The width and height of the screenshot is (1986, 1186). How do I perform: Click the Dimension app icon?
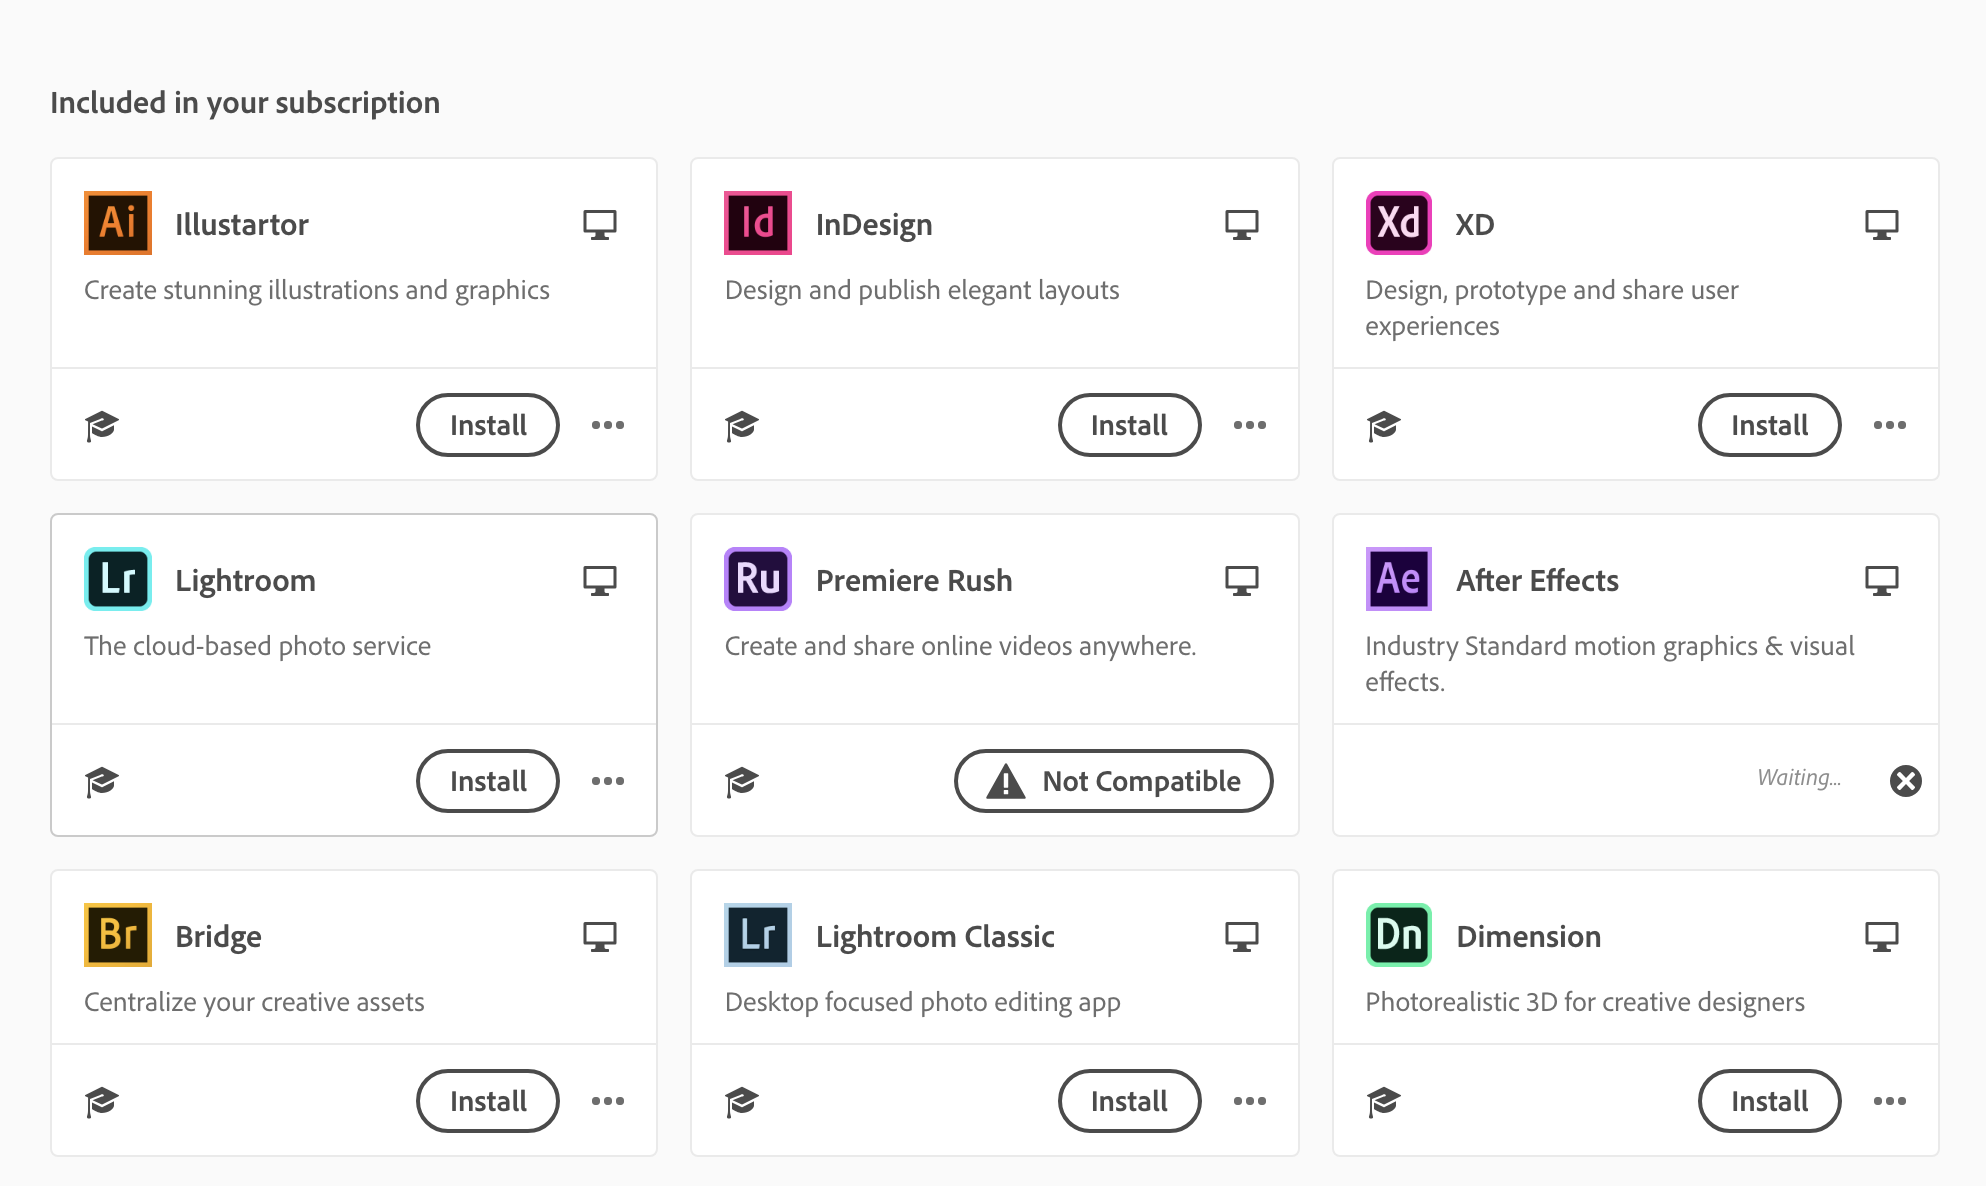click(x=1398, y=935)
